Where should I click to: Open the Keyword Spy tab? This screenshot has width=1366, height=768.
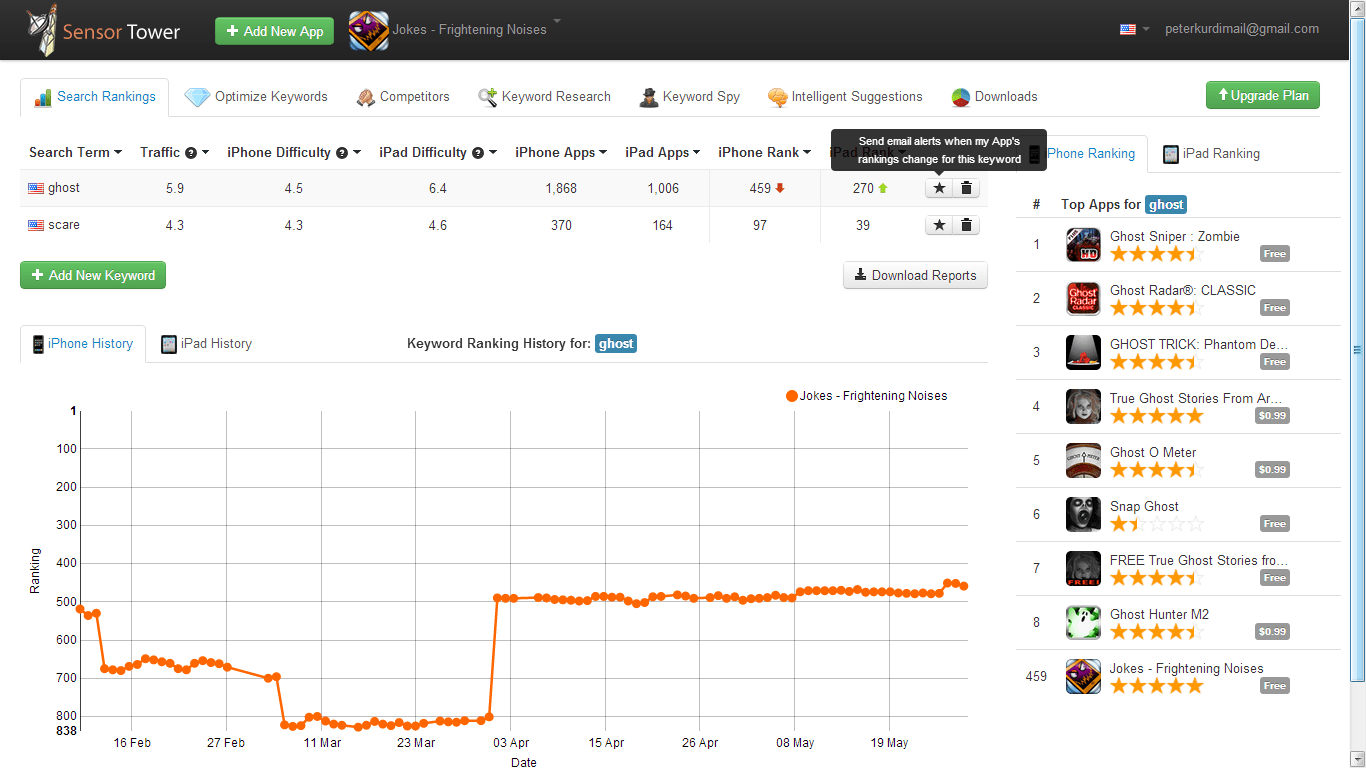[x=690, y=97]
